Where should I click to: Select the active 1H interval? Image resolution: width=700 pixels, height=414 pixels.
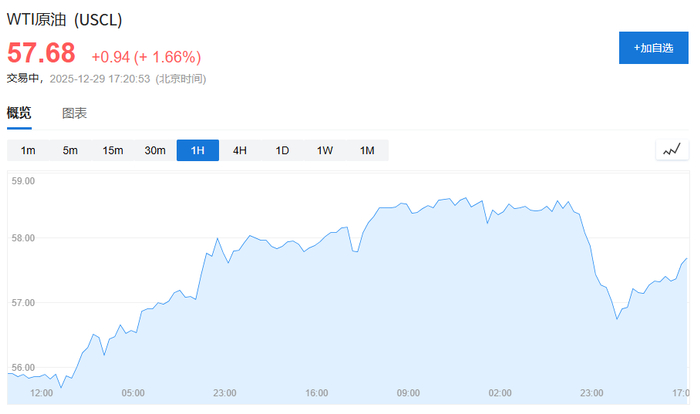point(198,151)
